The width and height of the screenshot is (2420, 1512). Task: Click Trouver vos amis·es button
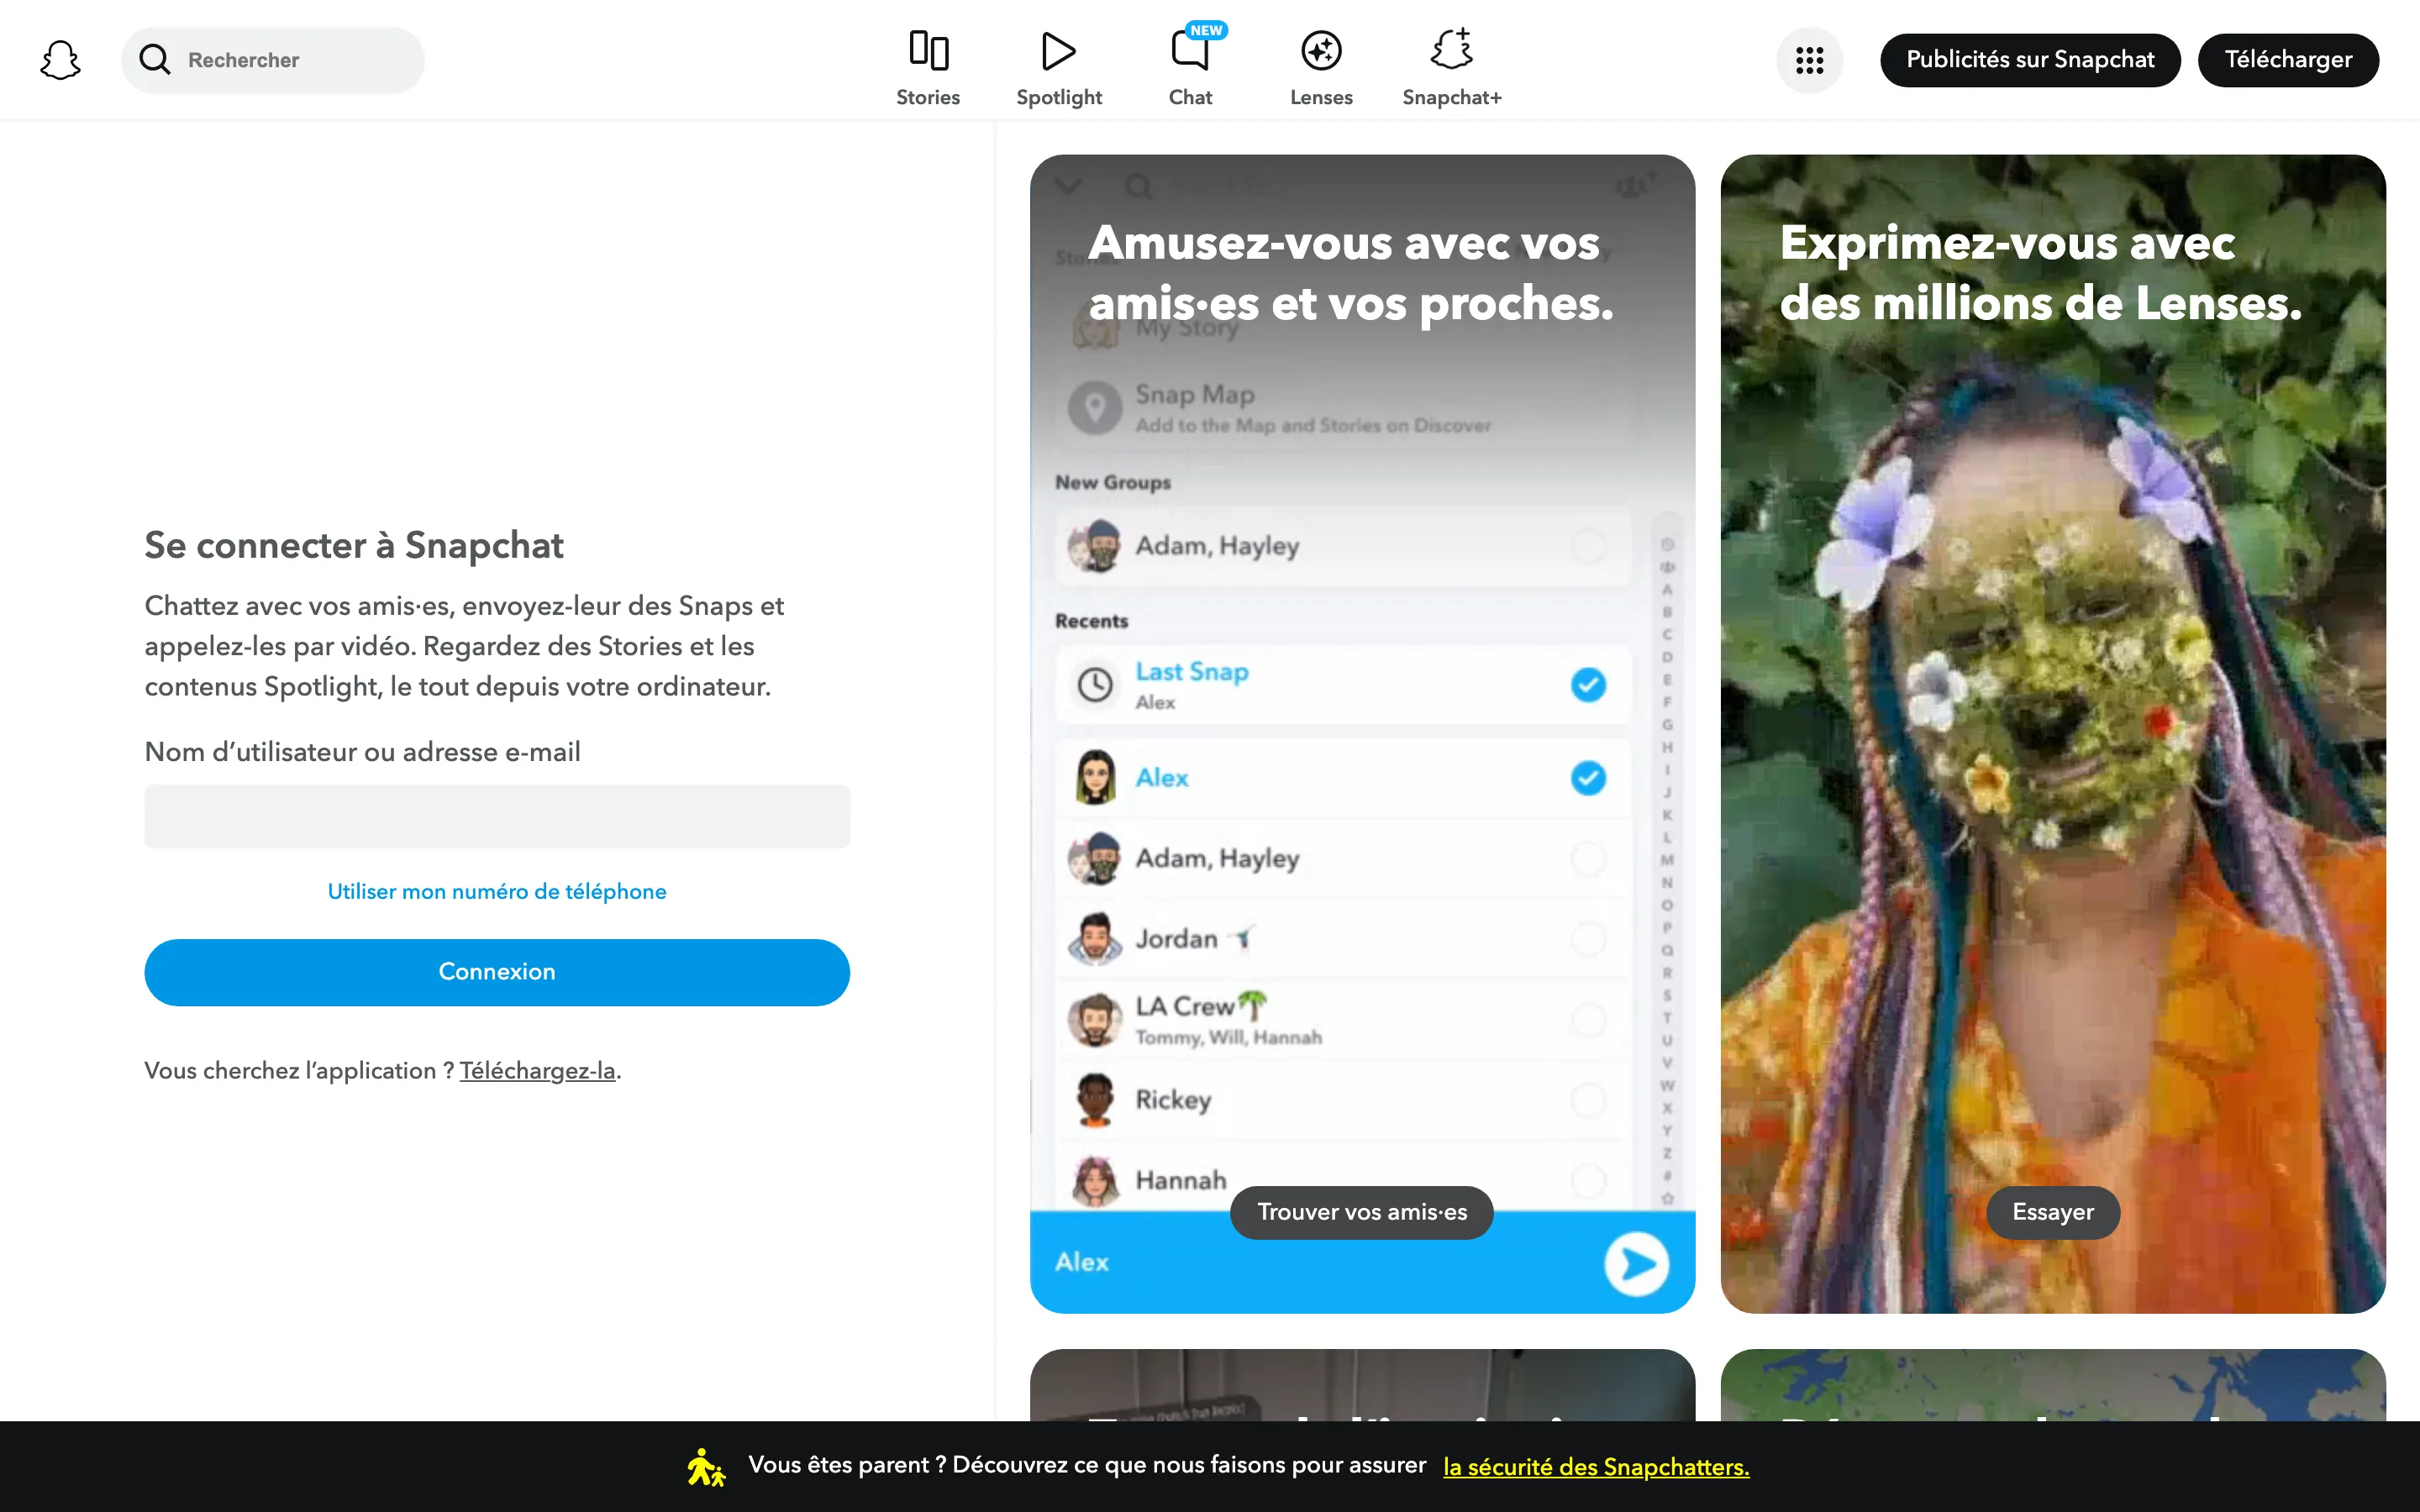1362,1212
